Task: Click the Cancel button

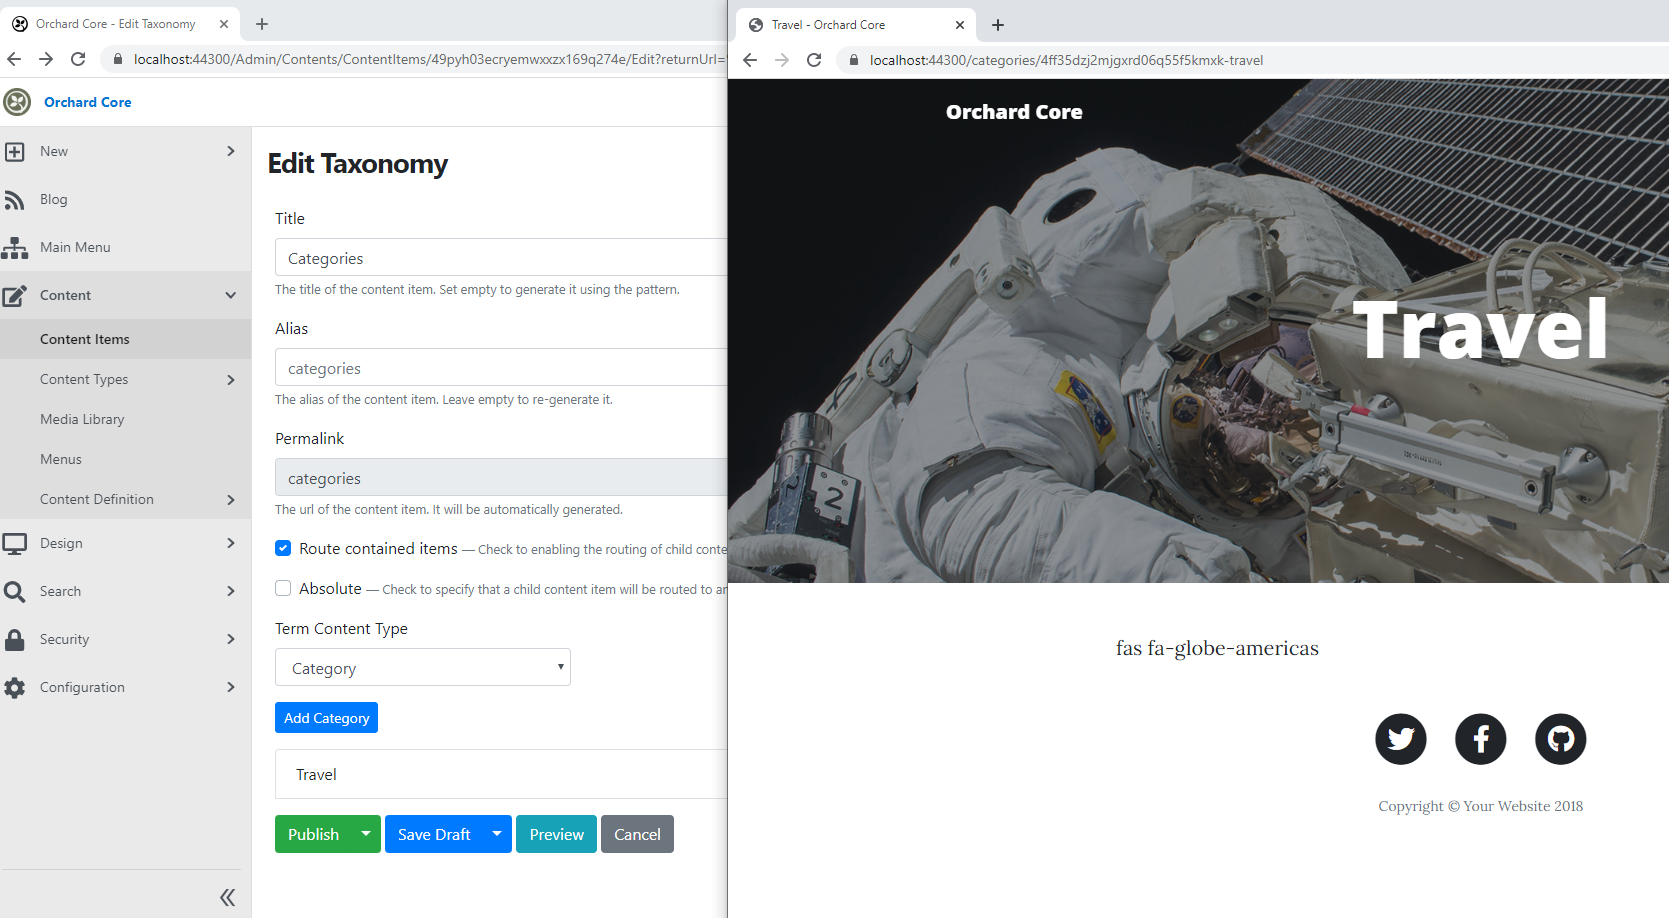Action: (637, 834)
